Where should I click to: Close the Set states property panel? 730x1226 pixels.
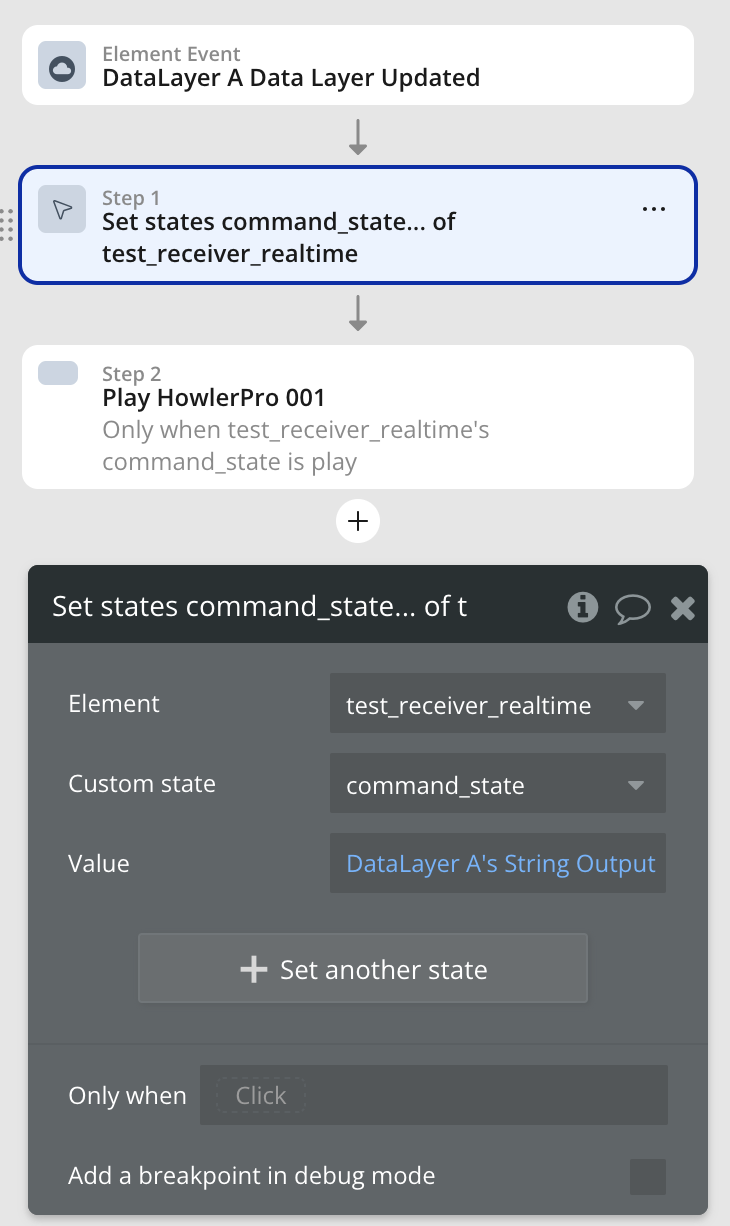[x=683, y=607]
